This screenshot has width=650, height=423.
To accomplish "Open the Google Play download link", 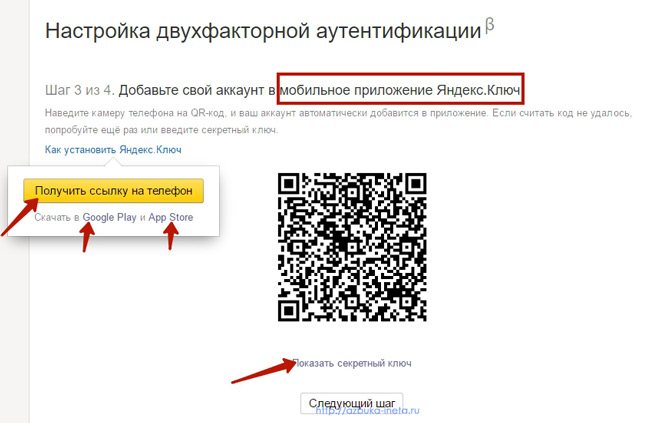I will click(109, 217).
